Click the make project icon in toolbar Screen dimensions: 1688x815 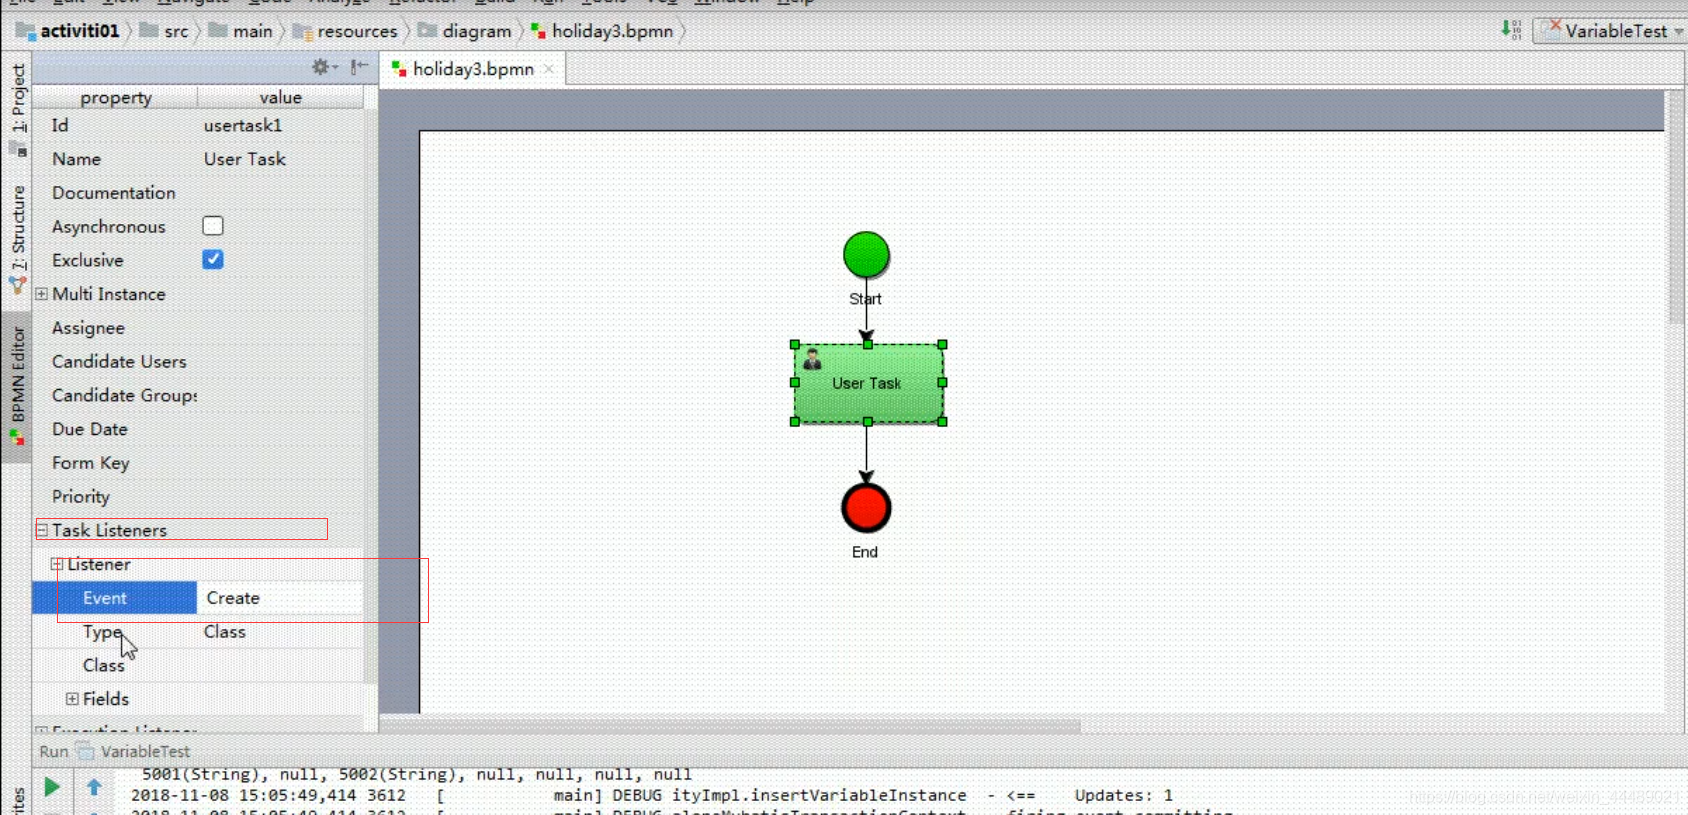[x=1511, y=30]
